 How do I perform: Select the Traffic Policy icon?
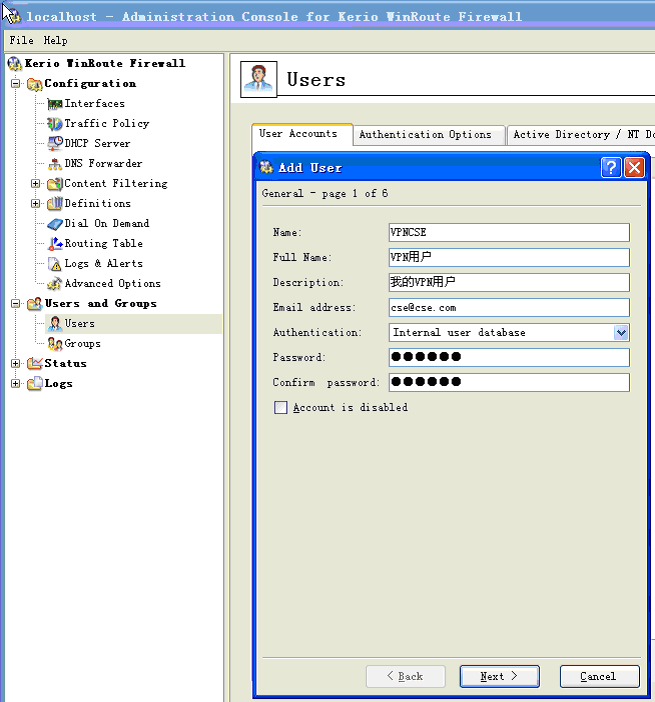coord(55,124)
